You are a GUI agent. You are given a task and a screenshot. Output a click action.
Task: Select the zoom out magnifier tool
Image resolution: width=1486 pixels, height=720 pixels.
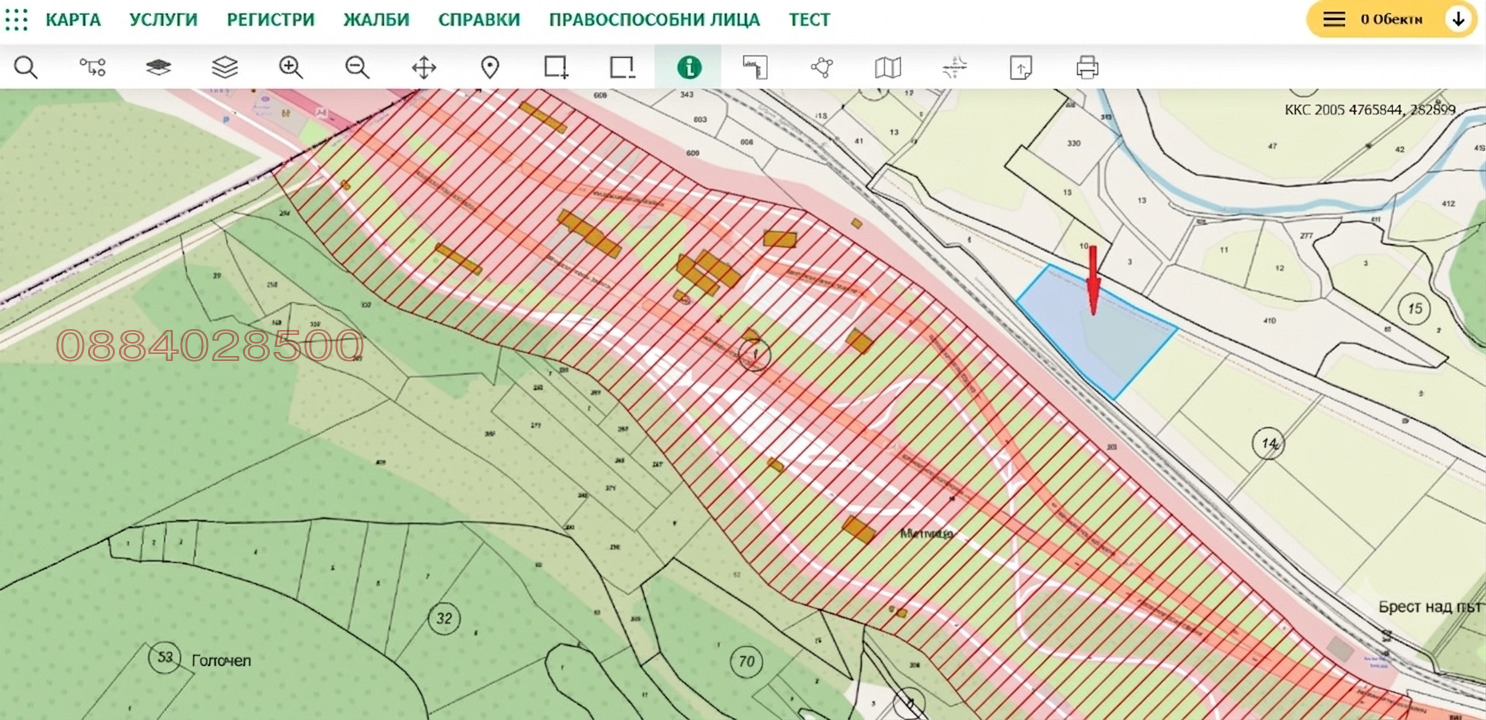(357, 67)
